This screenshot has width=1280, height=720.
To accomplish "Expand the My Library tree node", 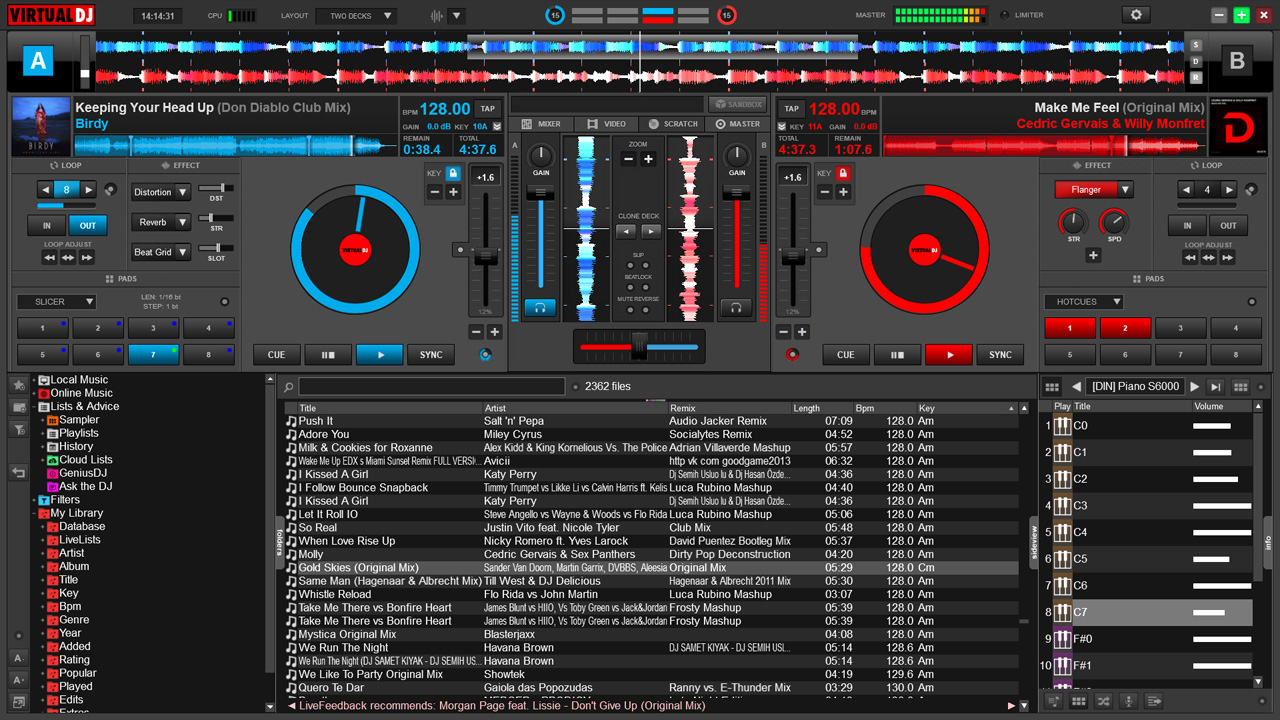I will pos(33,513).
